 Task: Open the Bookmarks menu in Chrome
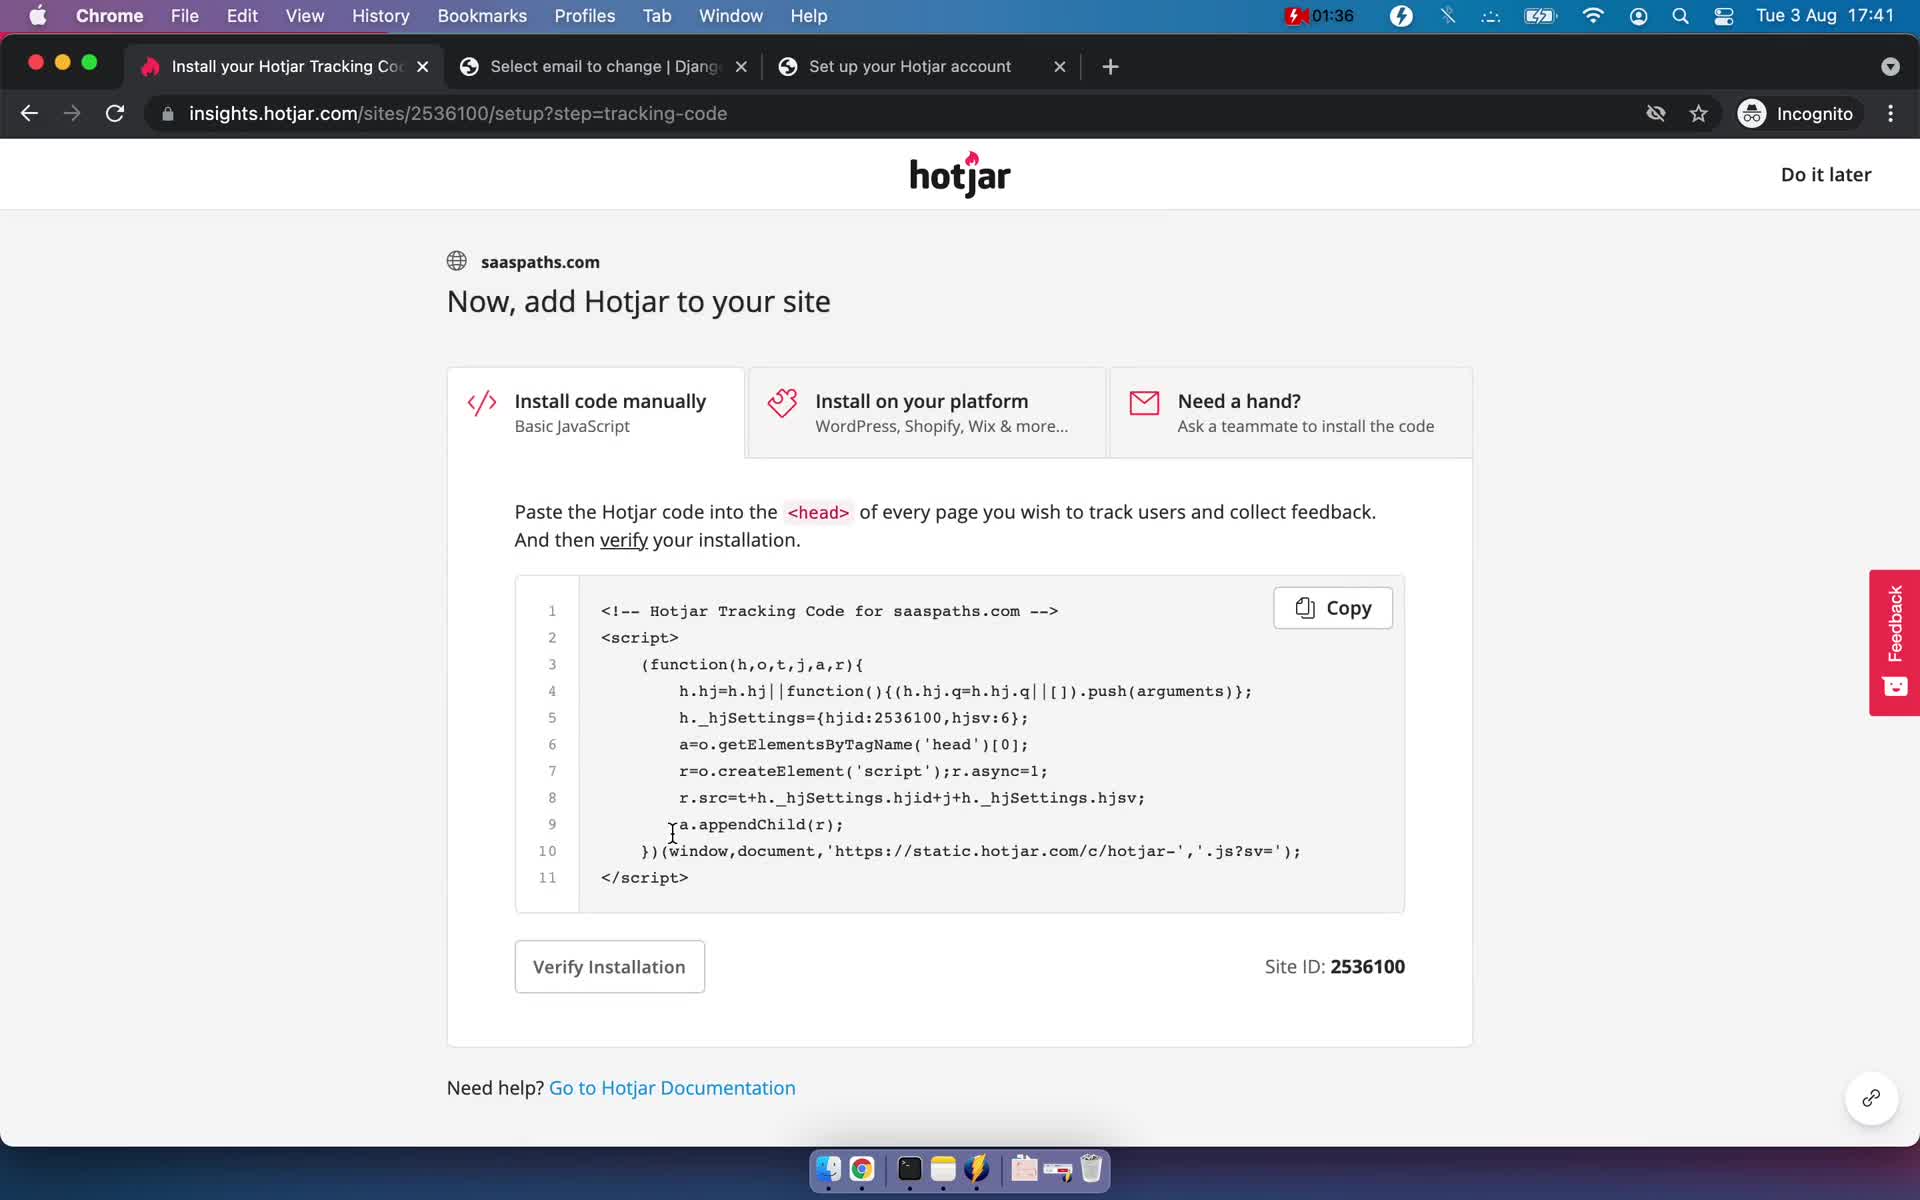[480, 15]
